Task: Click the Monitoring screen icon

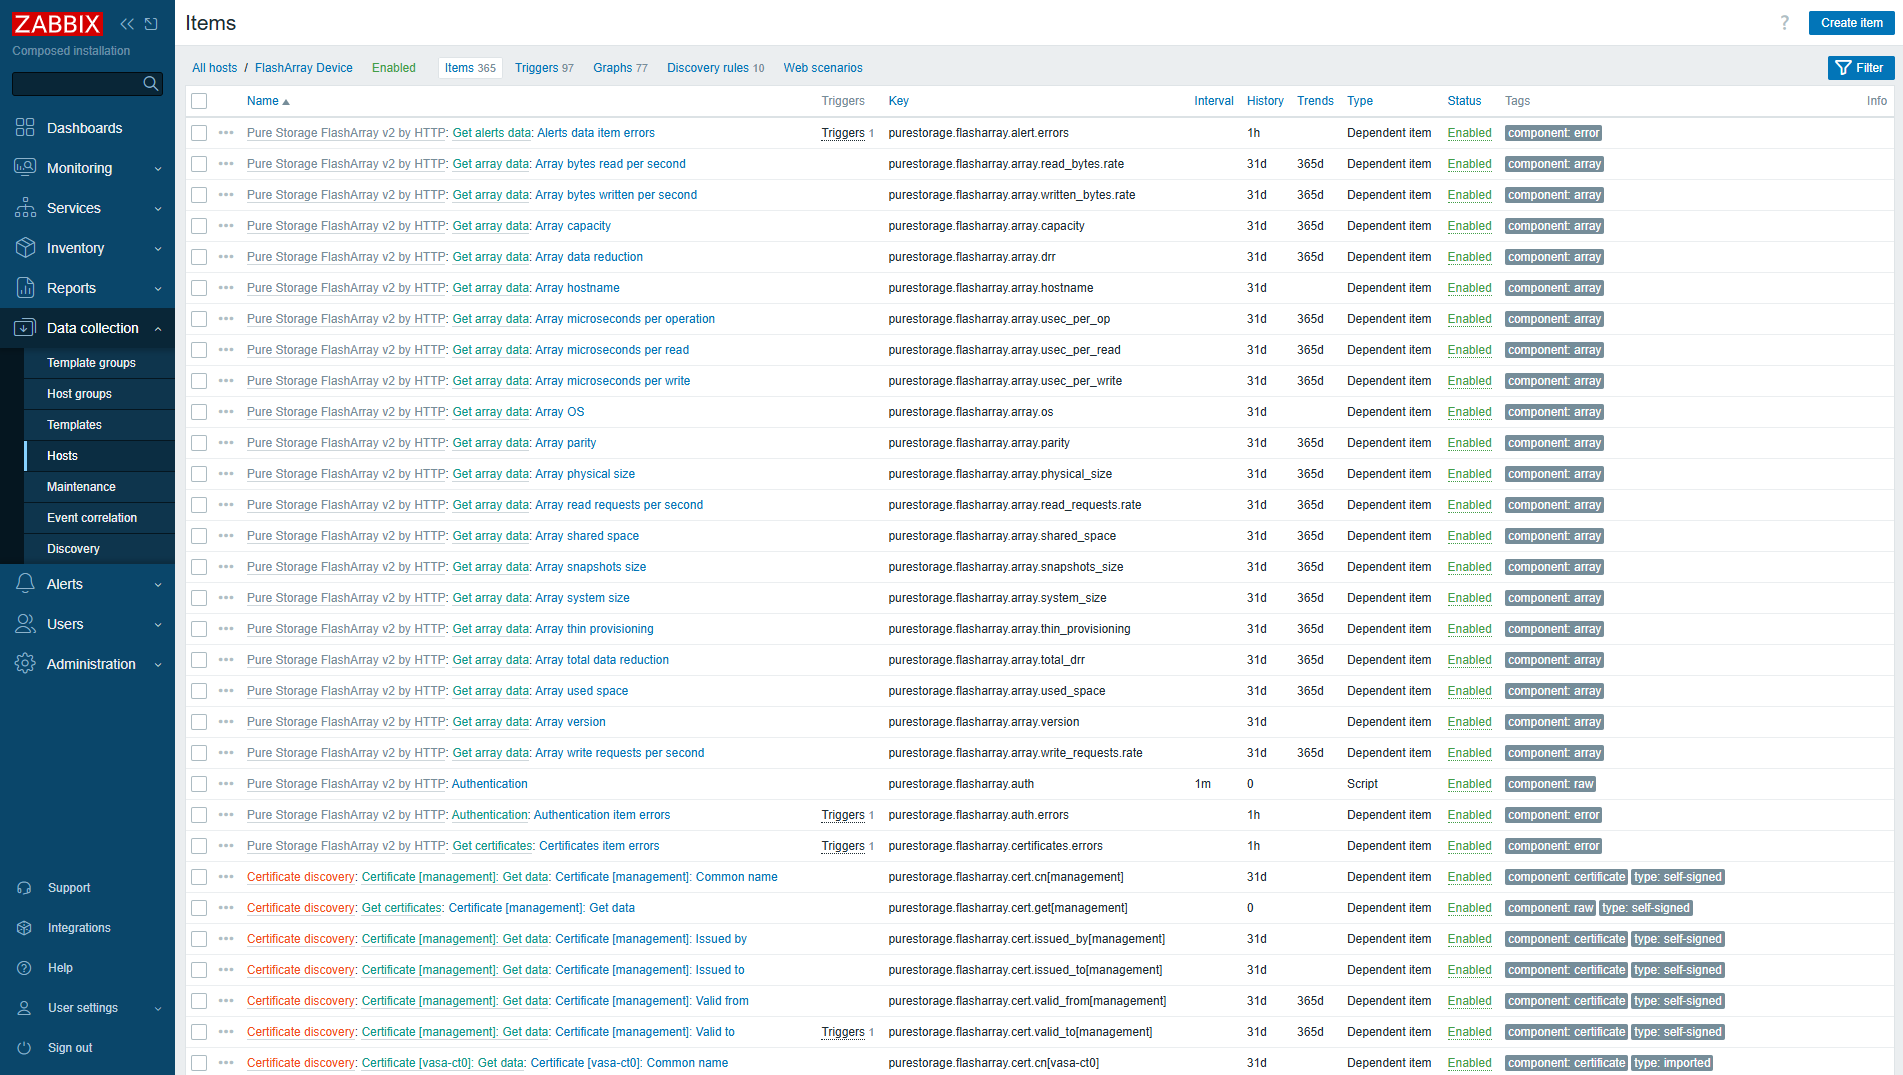Action: pyautogui.click(x=25, y=168)
